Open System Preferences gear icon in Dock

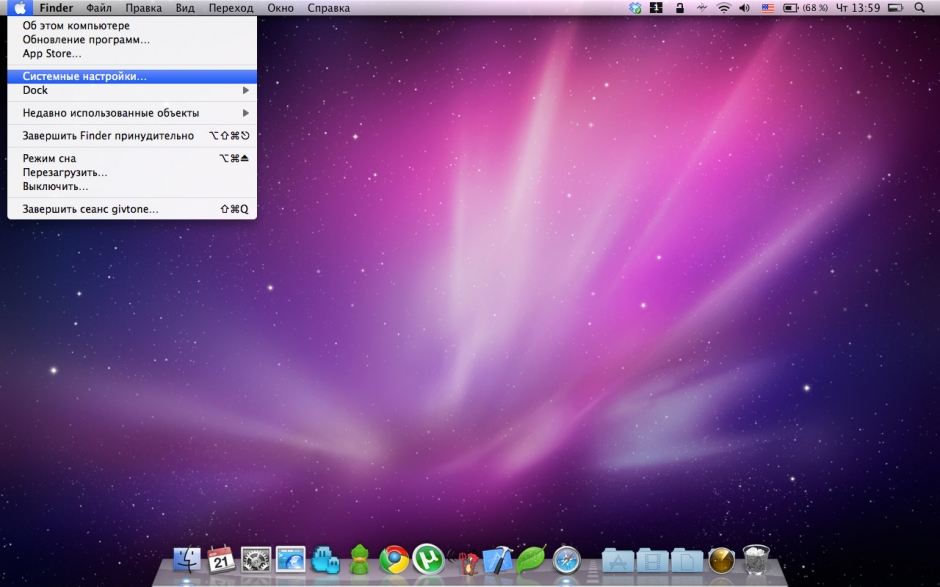click(x=256, y=561)
